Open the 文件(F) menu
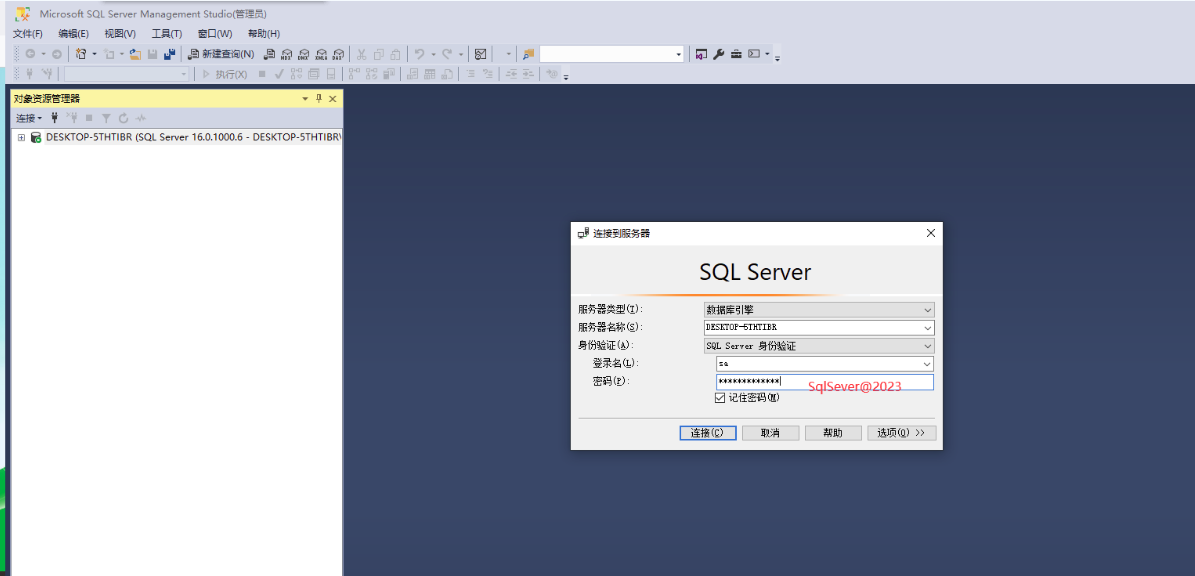The width and height of the screenshot is (1195, 576). [28, 34]
